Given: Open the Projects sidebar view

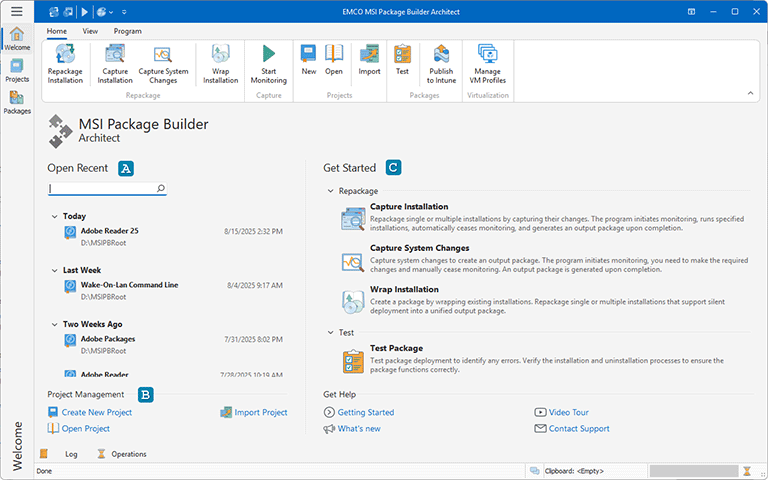Looking at the screenshot, I should [16, 71].
